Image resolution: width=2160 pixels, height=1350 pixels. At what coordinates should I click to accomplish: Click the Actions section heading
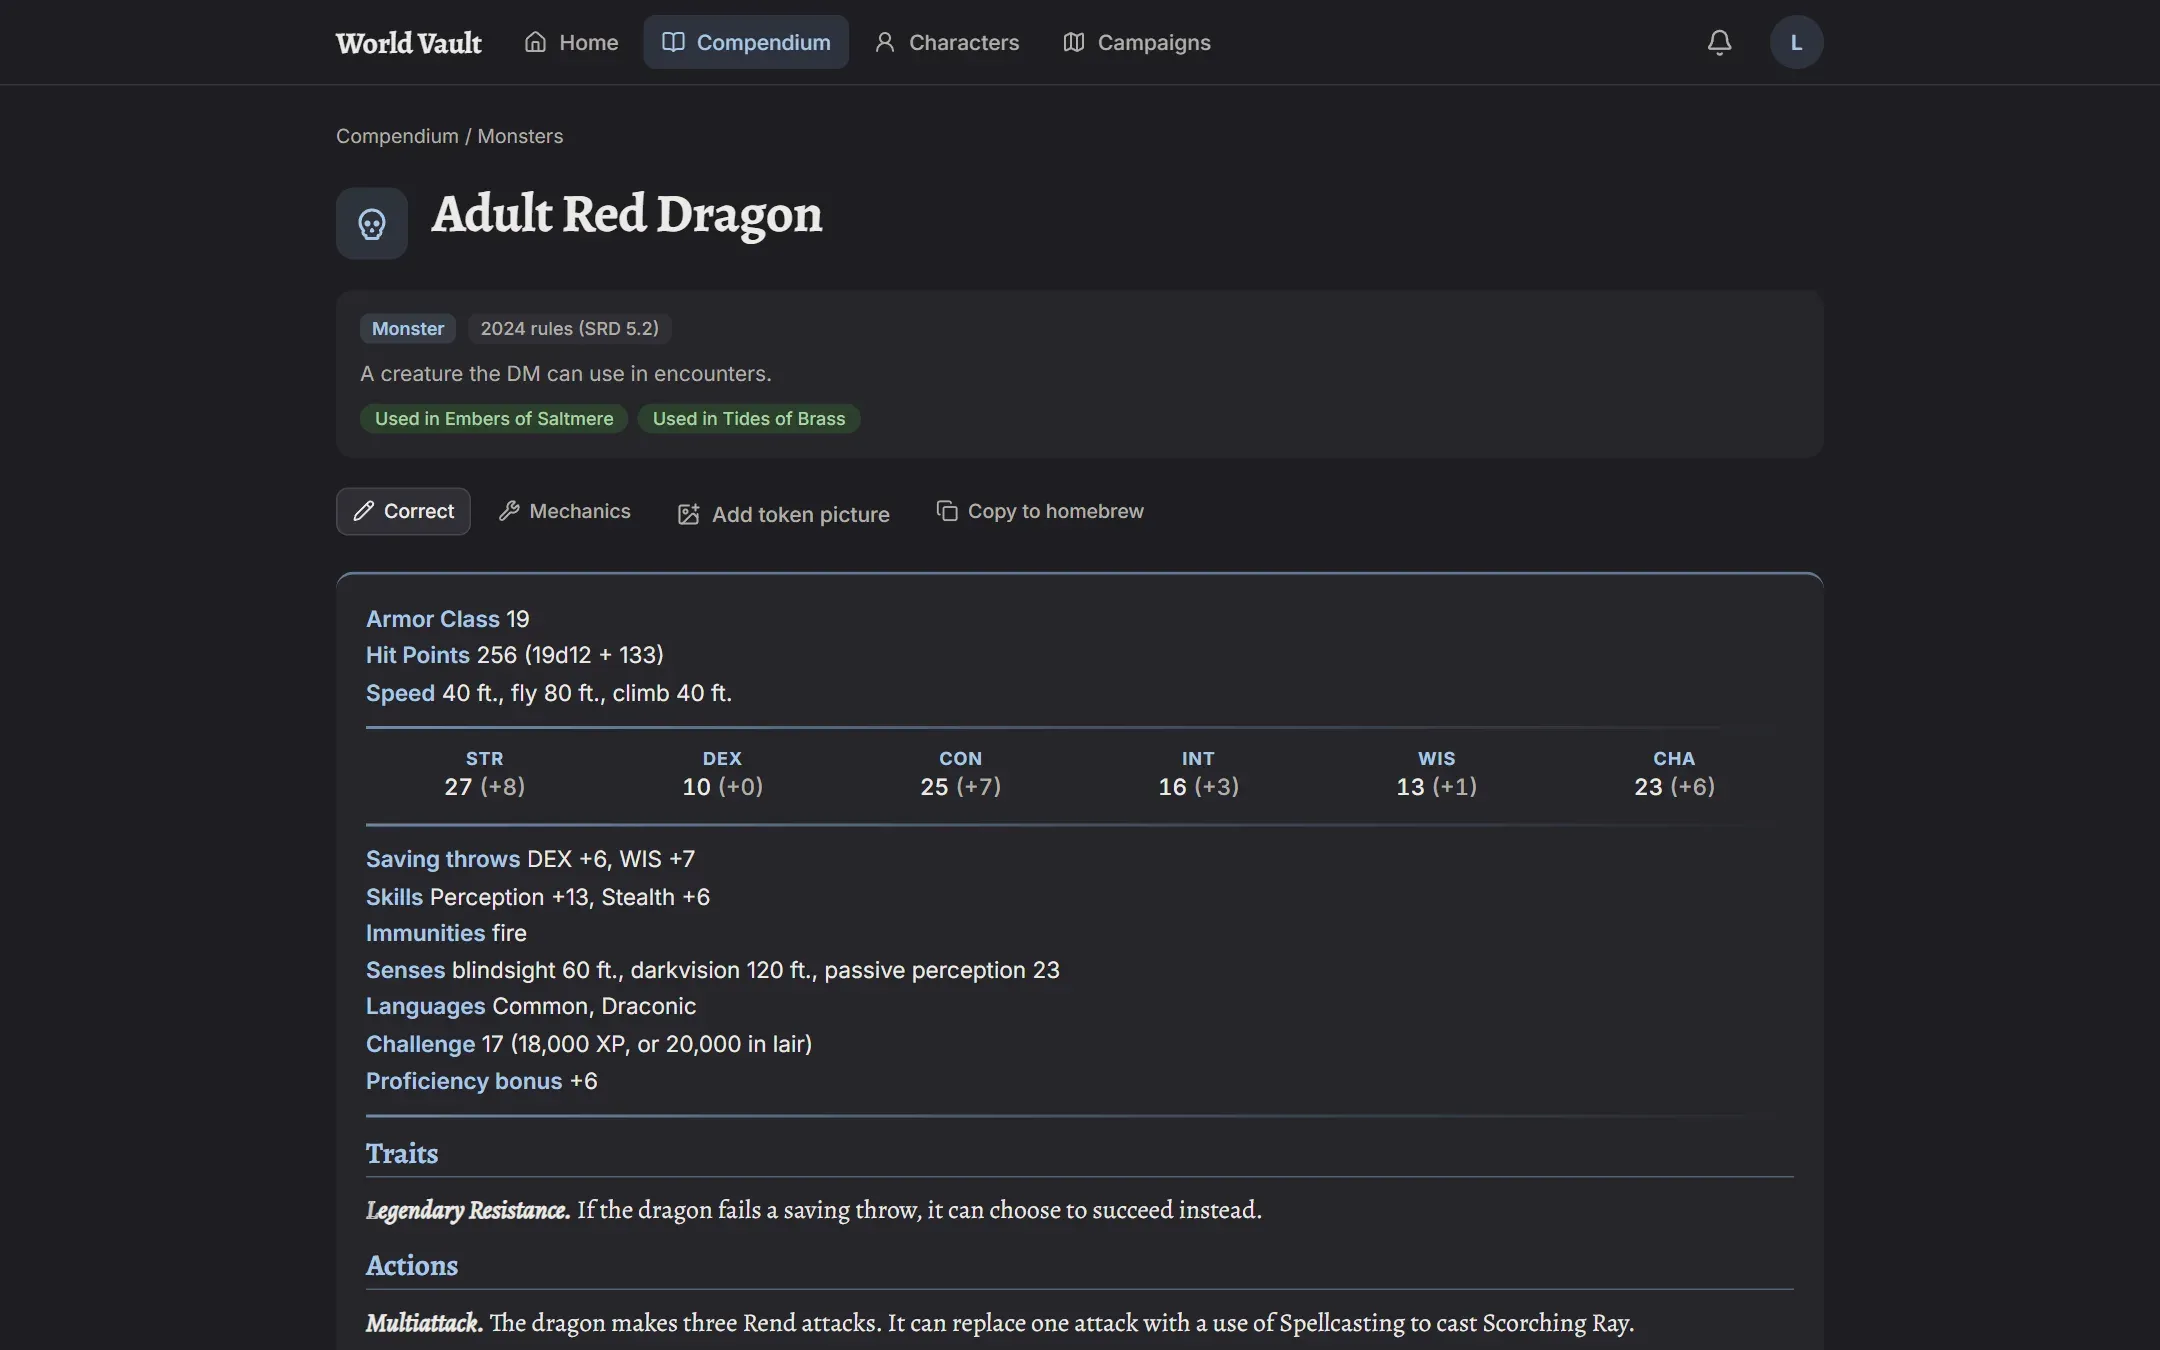point(412,1265)
